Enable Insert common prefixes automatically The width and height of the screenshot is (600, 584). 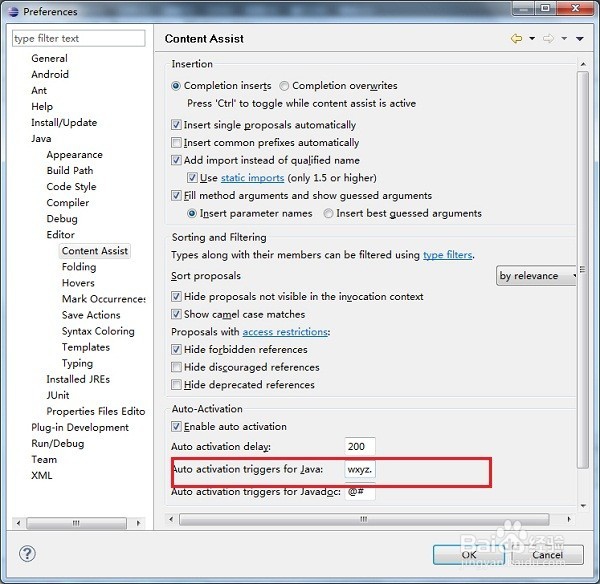pyautogui.click(x=176, y=142)
